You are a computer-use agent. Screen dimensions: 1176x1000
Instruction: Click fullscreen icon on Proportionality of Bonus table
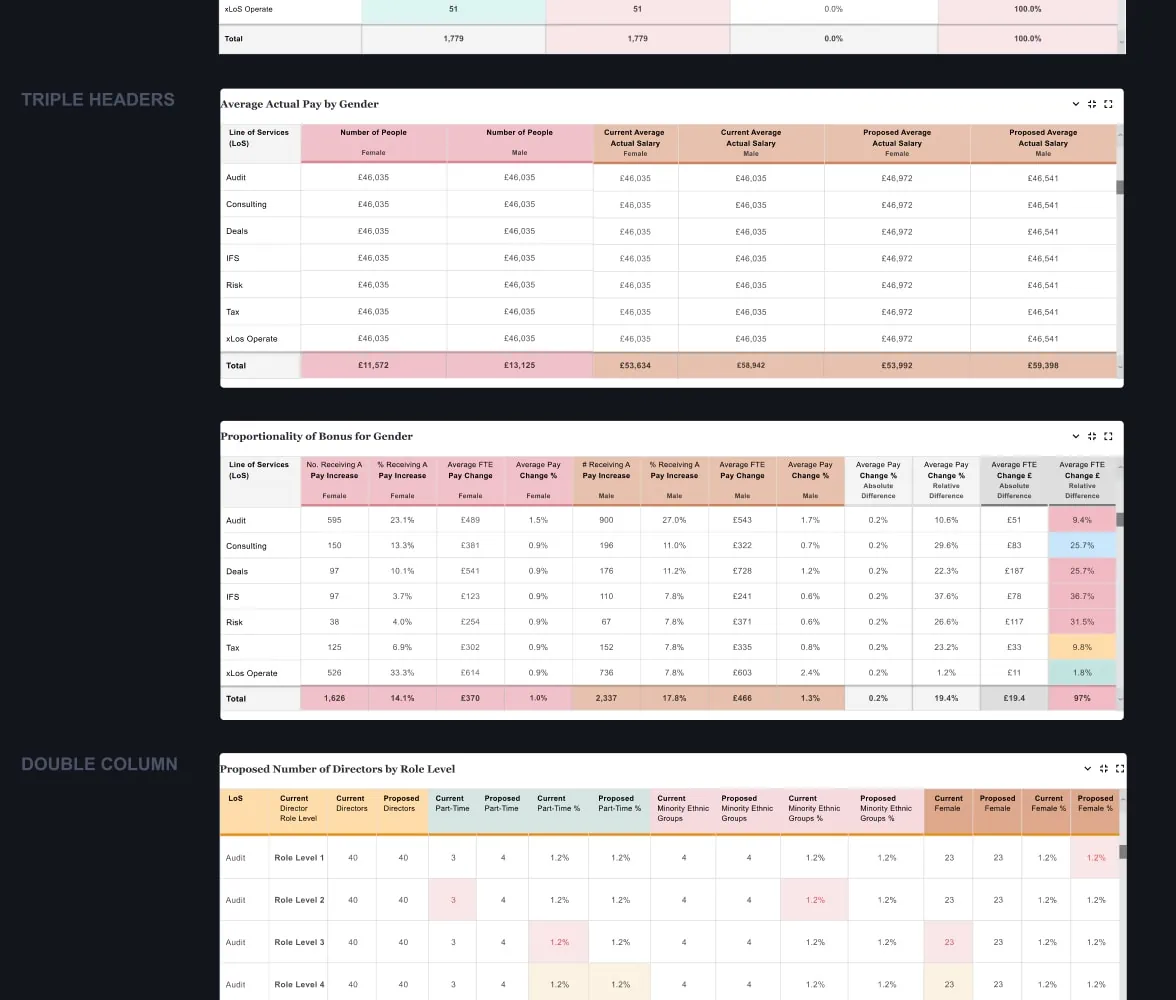pyautogui.click(x=1108, y=436)
